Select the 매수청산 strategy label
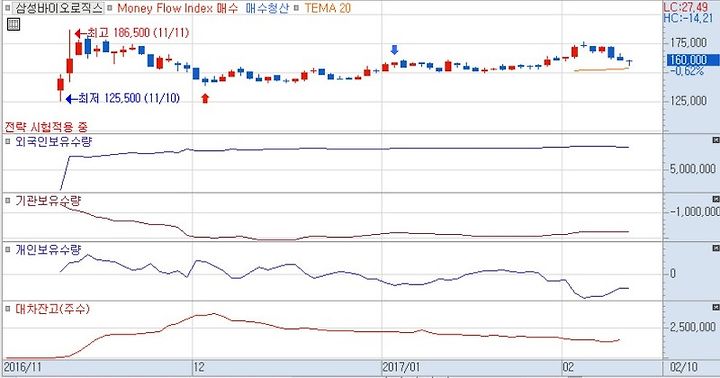Screen dimensions: 720x378 [267, 8]
